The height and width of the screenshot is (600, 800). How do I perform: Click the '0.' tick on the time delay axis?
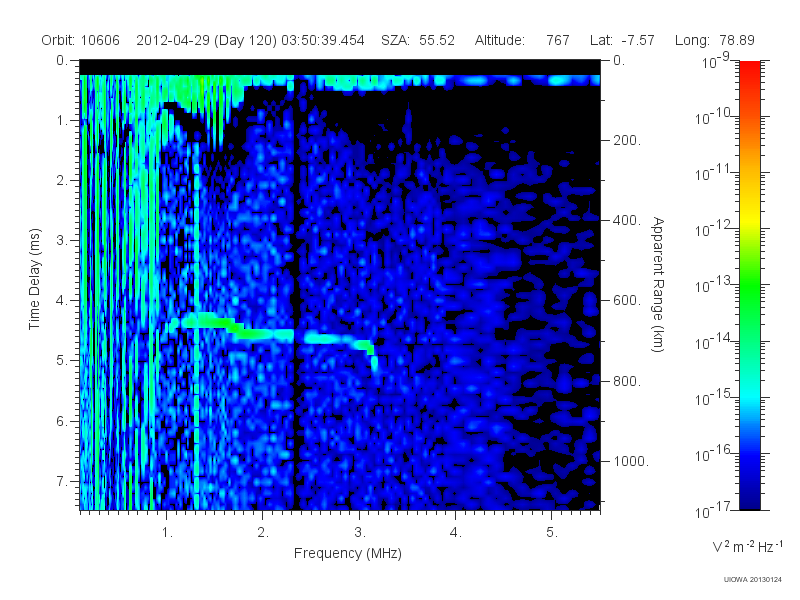(62, 60)
